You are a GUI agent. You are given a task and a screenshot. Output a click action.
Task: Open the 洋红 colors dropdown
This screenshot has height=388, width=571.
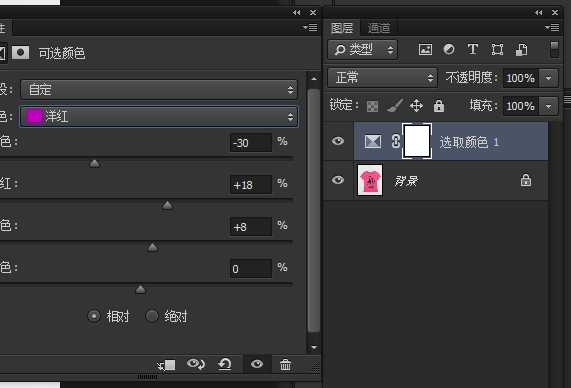tap(159, 117)
